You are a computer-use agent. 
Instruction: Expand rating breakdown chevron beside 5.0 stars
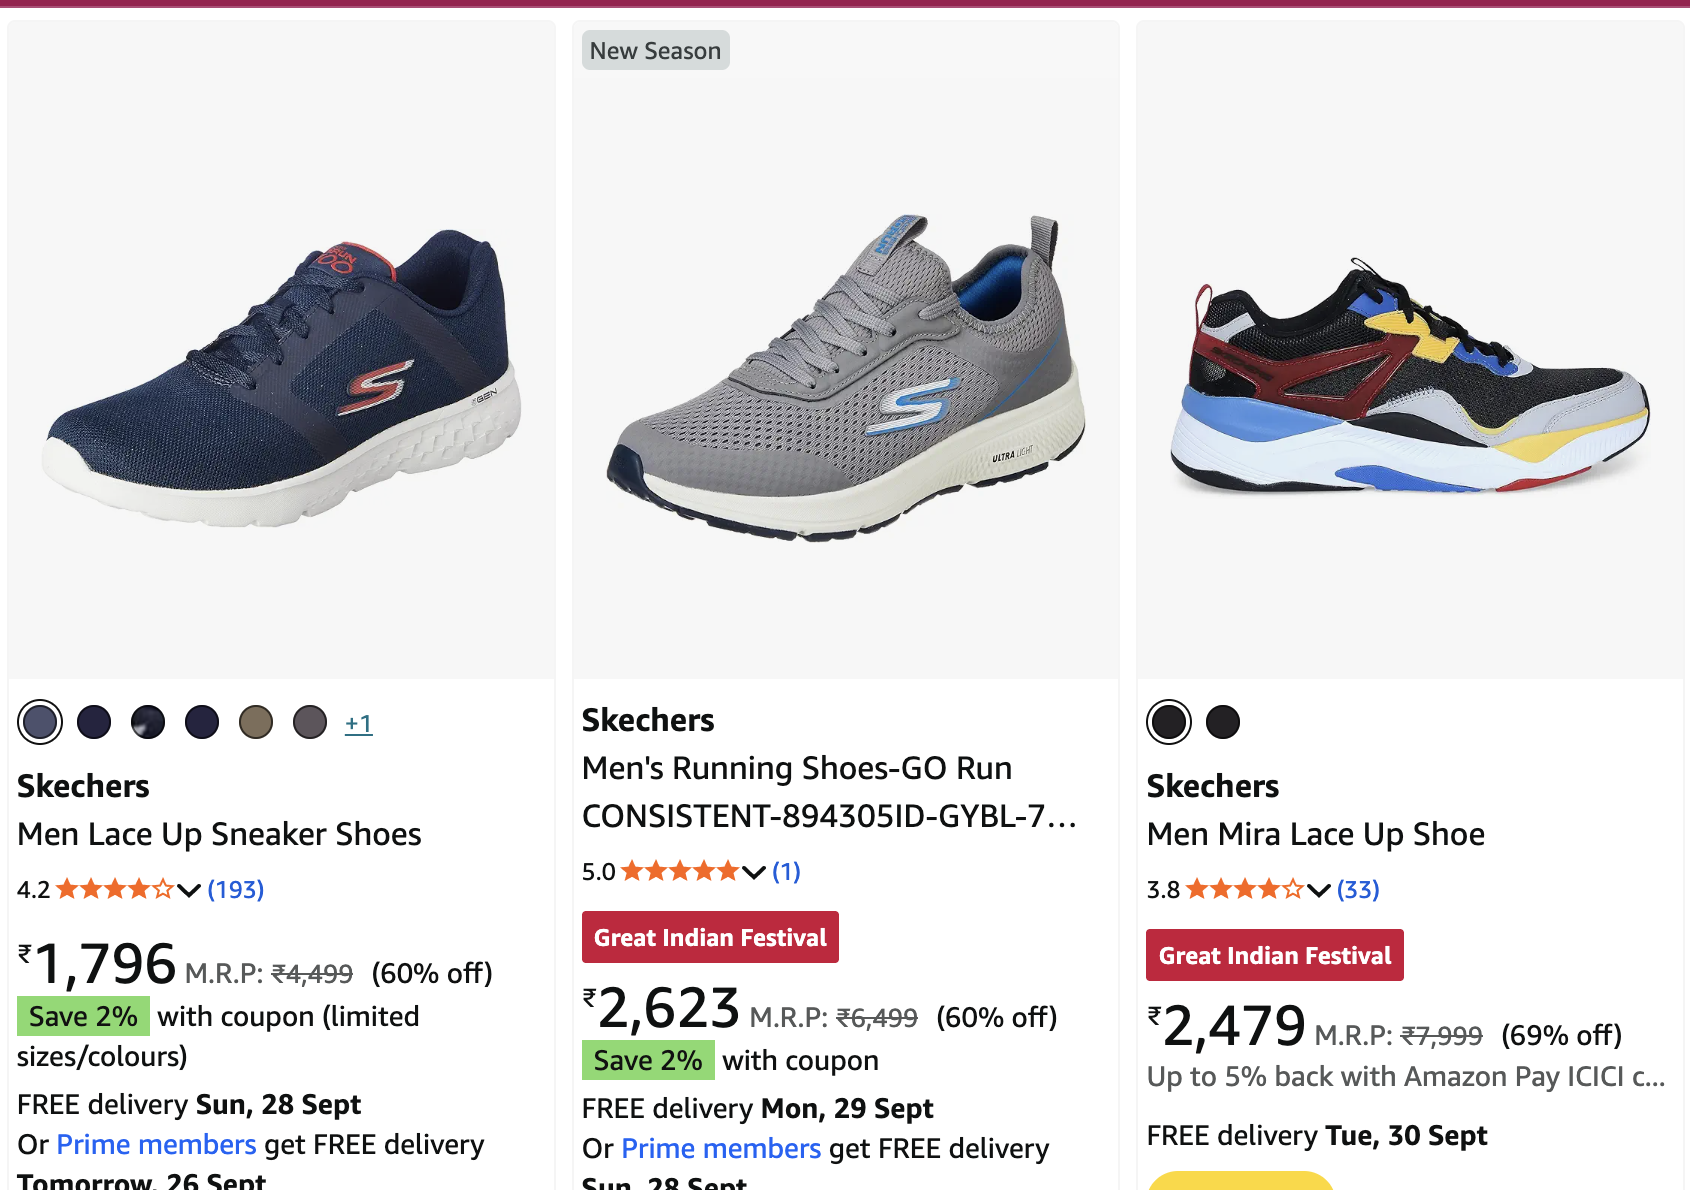tap(754, 872)
